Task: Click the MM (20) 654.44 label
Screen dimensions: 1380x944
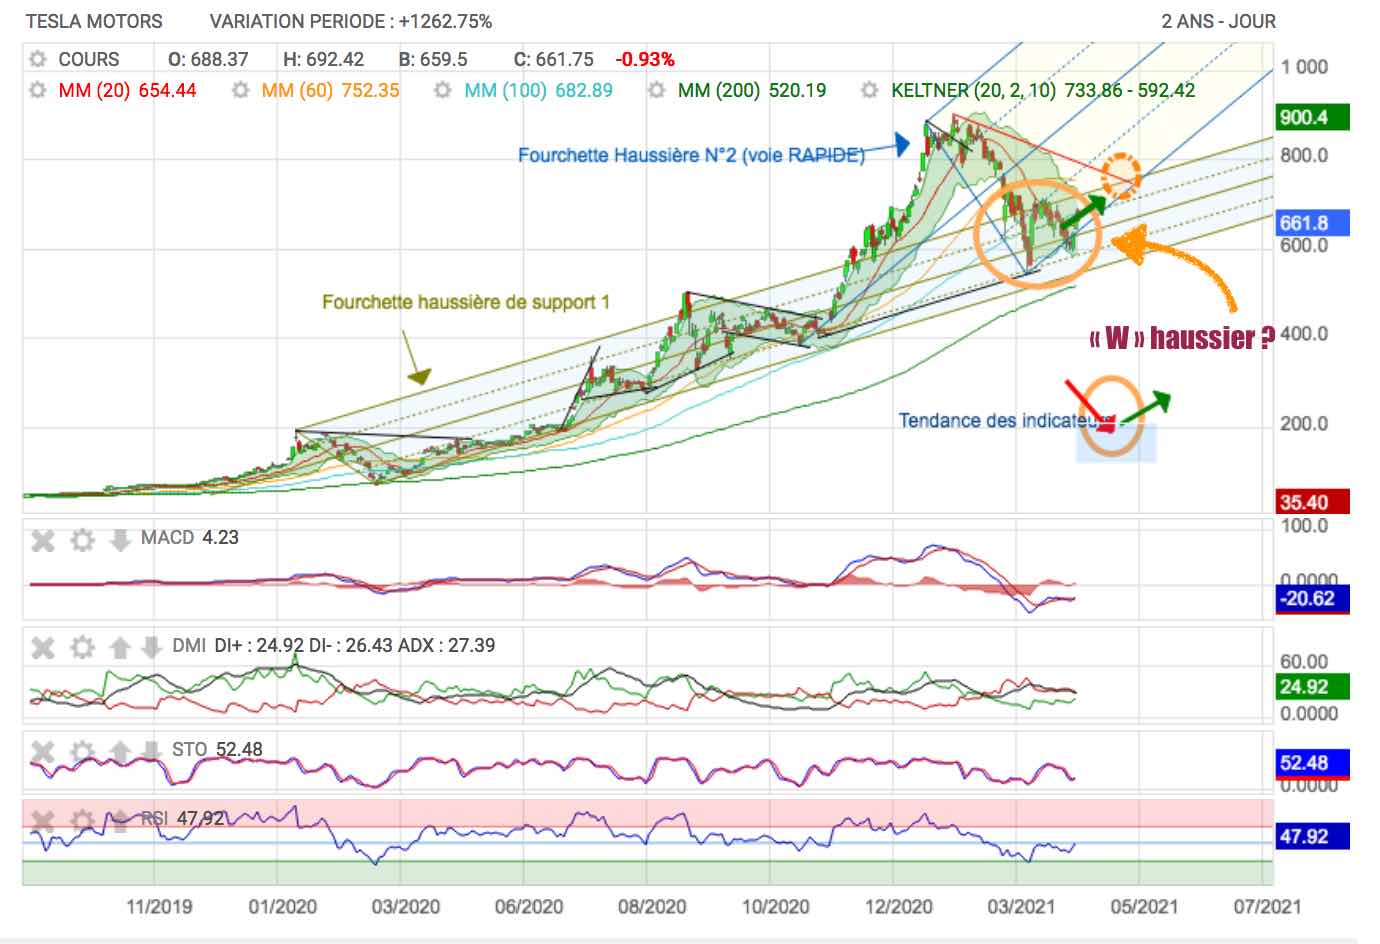Action: coord(127,90)
